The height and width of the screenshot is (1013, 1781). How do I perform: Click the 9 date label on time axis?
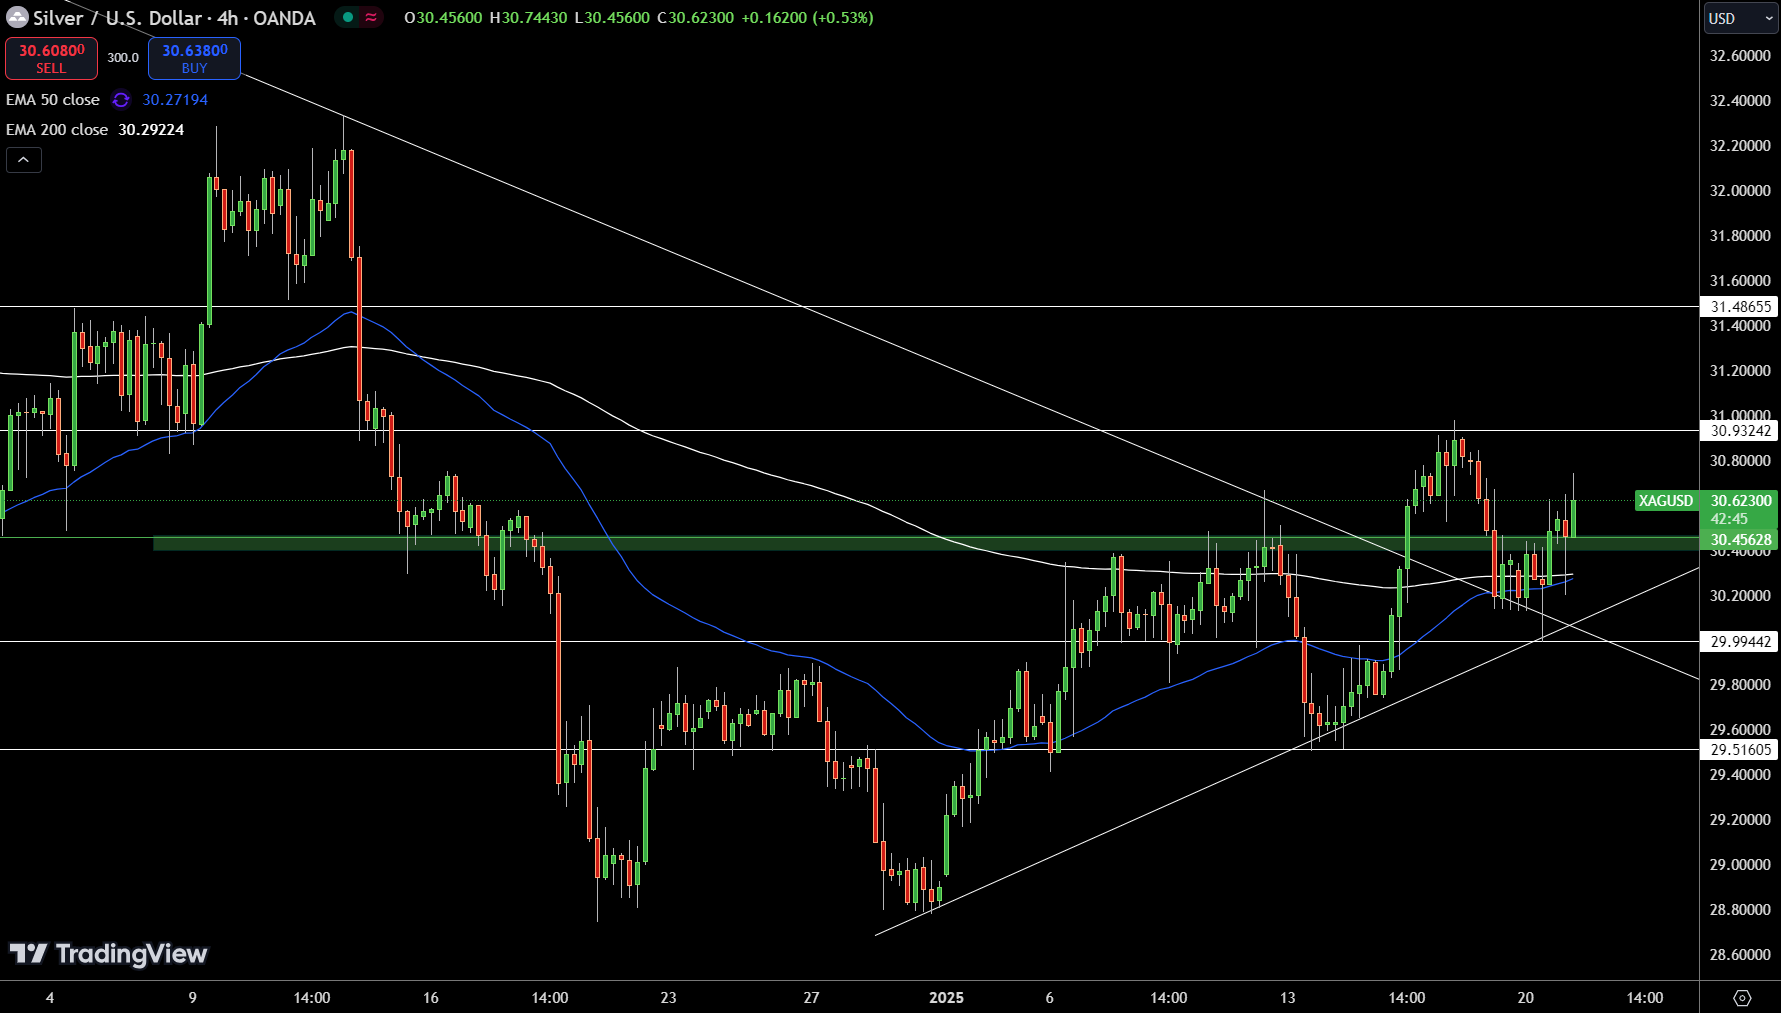point(193,998)
